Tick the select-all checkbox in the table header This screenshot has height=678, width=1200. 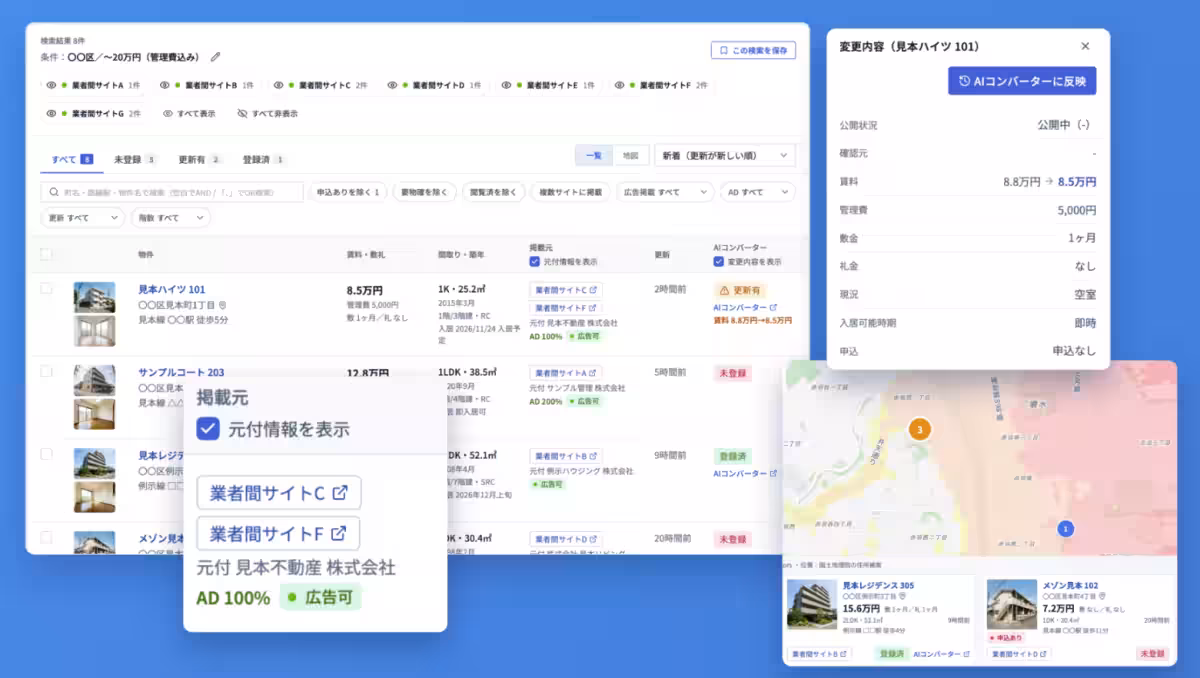(x=46, y=255)
